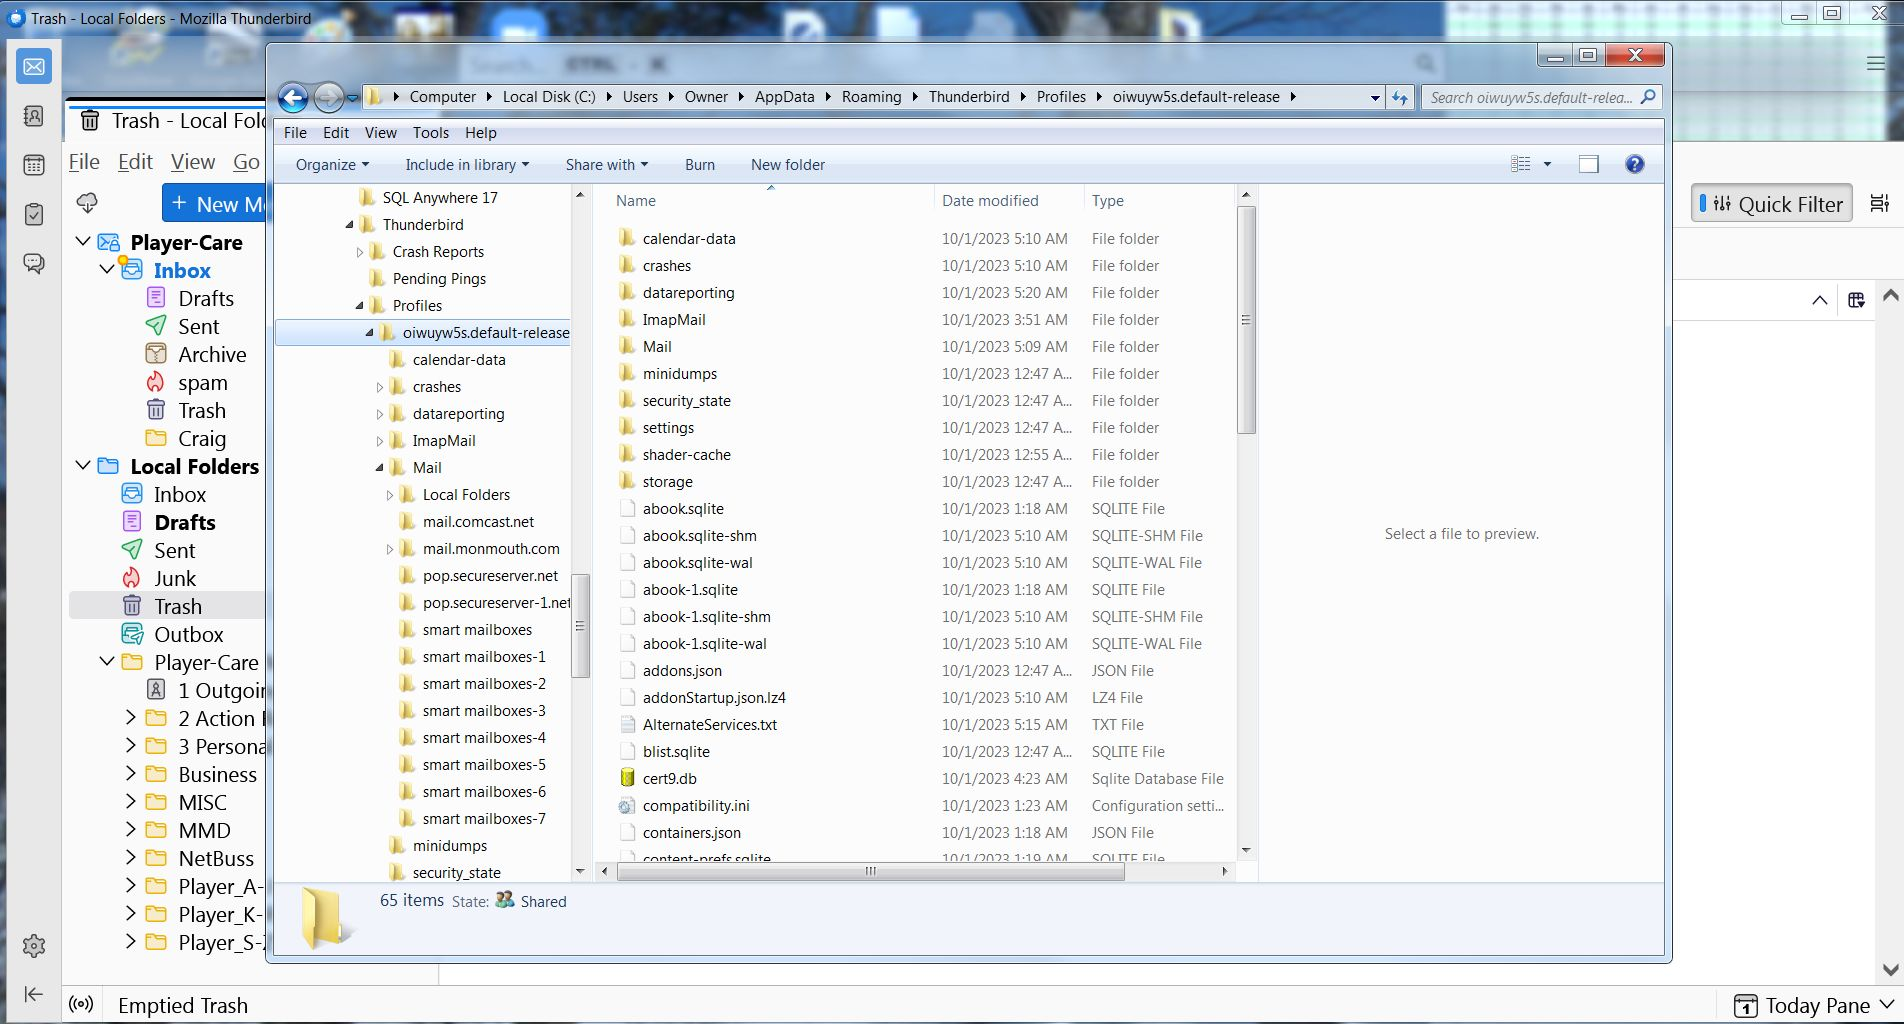Toggle the Explorer preview pane button
Viewport: 1904px width, 1024px height.
pyautogui.click(x=1588, y=164)
